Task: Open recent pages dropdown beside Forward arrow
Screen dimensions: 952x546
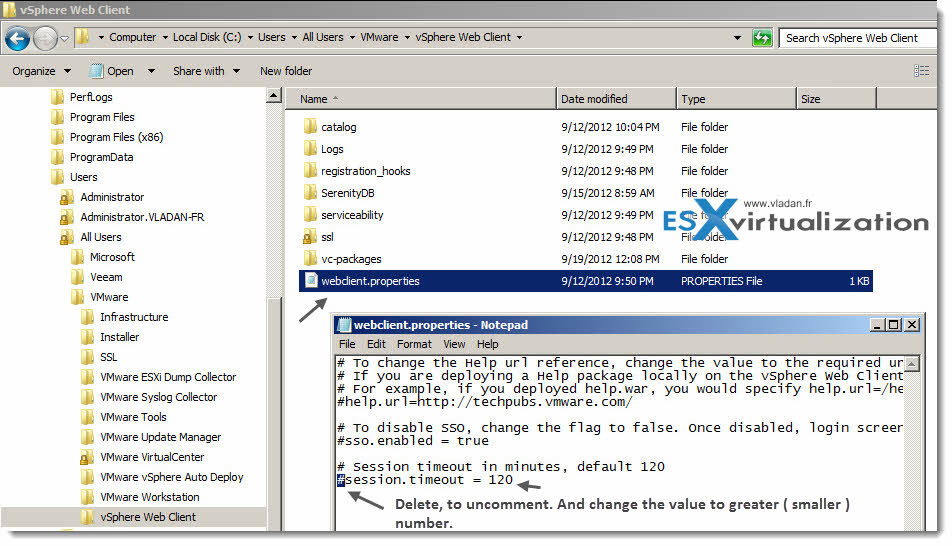Action: click(64, 38)
